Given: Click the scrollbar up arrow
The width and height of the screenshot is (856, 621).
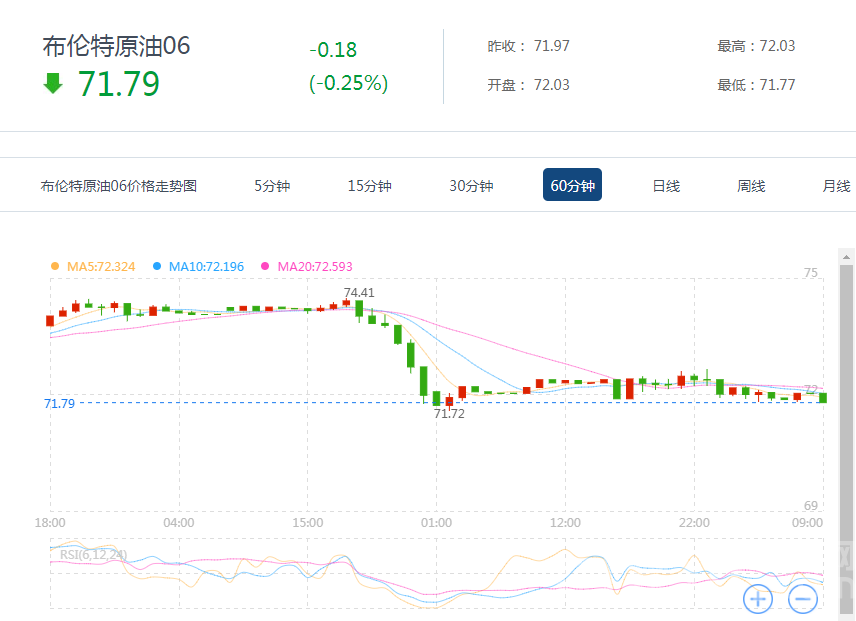Looking at the screenshot, I should point(847,256).
